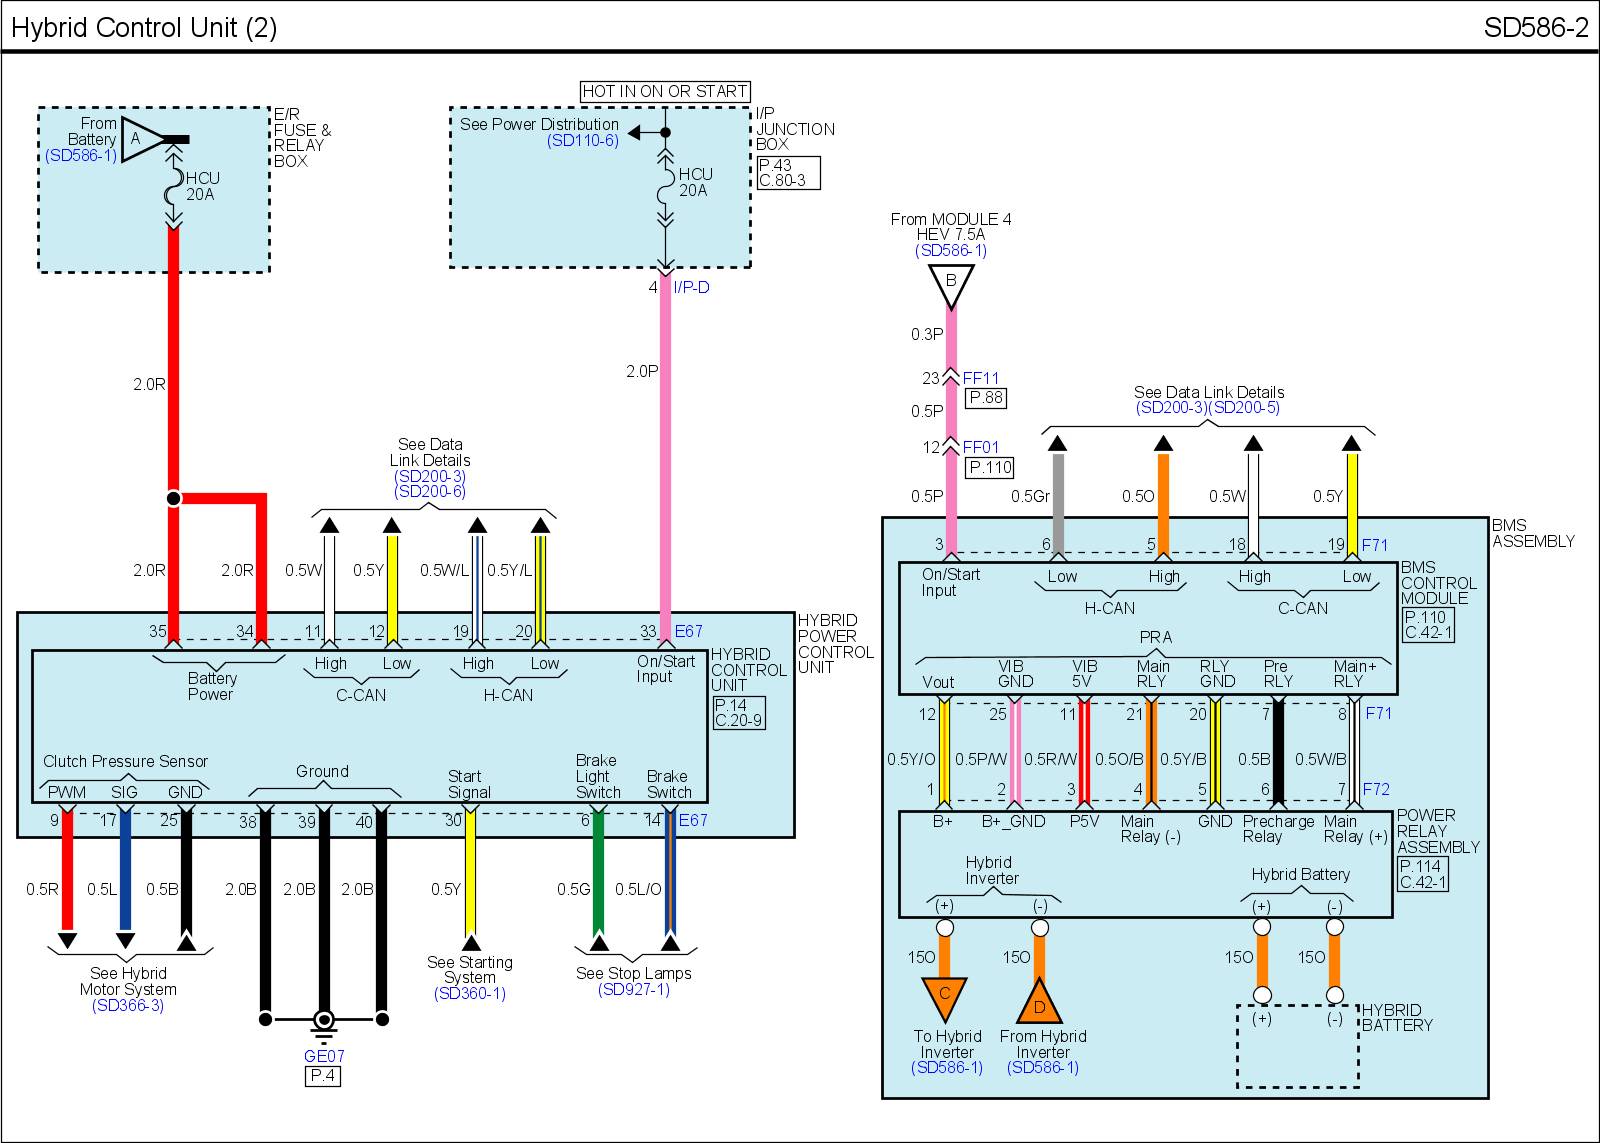Select the dashed hybrid battery box
The image size is (1600, 1143).
[1297, 1046]
